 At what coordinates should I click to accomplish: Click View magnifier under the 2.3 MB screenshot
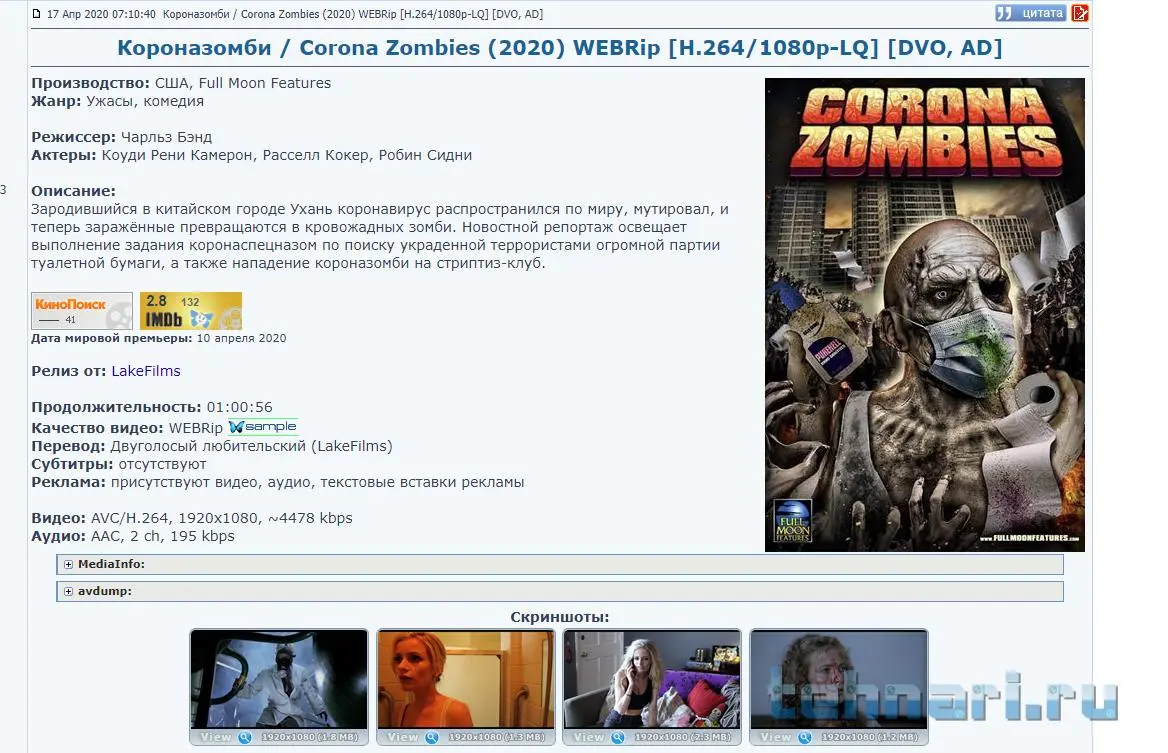point(618,737)
